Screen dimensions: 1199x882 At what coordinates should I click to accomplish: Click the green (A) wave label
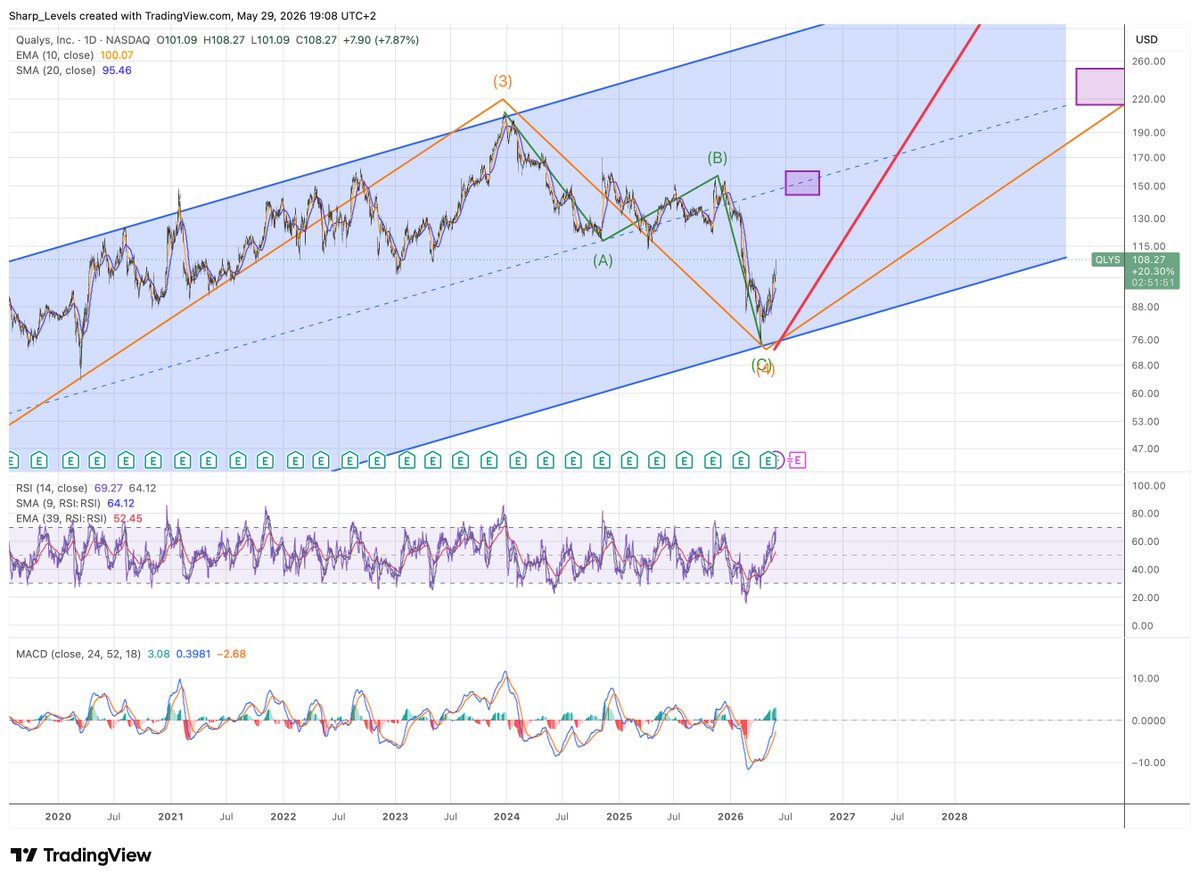tap(603, 261)
